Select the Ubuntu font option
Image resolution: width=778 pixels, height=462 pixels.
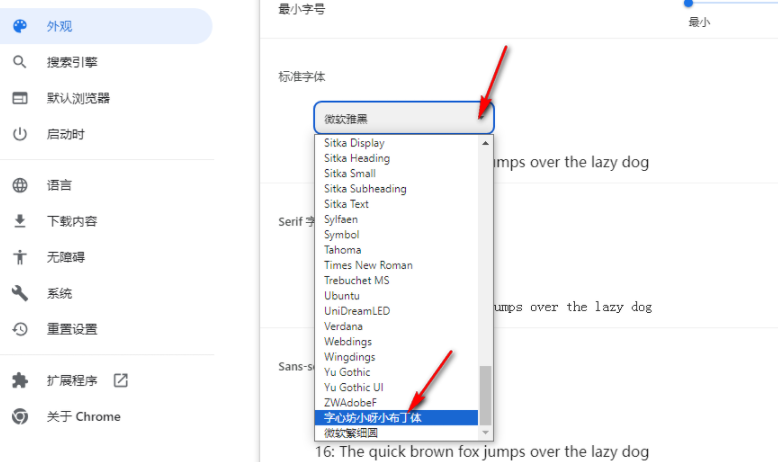pyautogui.click(x=396, y=296)
